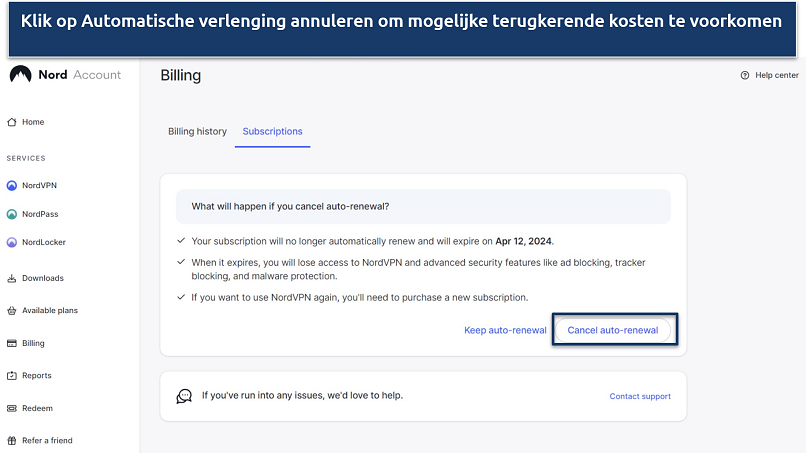Switch to the Billing history tab

pos(197,132)
